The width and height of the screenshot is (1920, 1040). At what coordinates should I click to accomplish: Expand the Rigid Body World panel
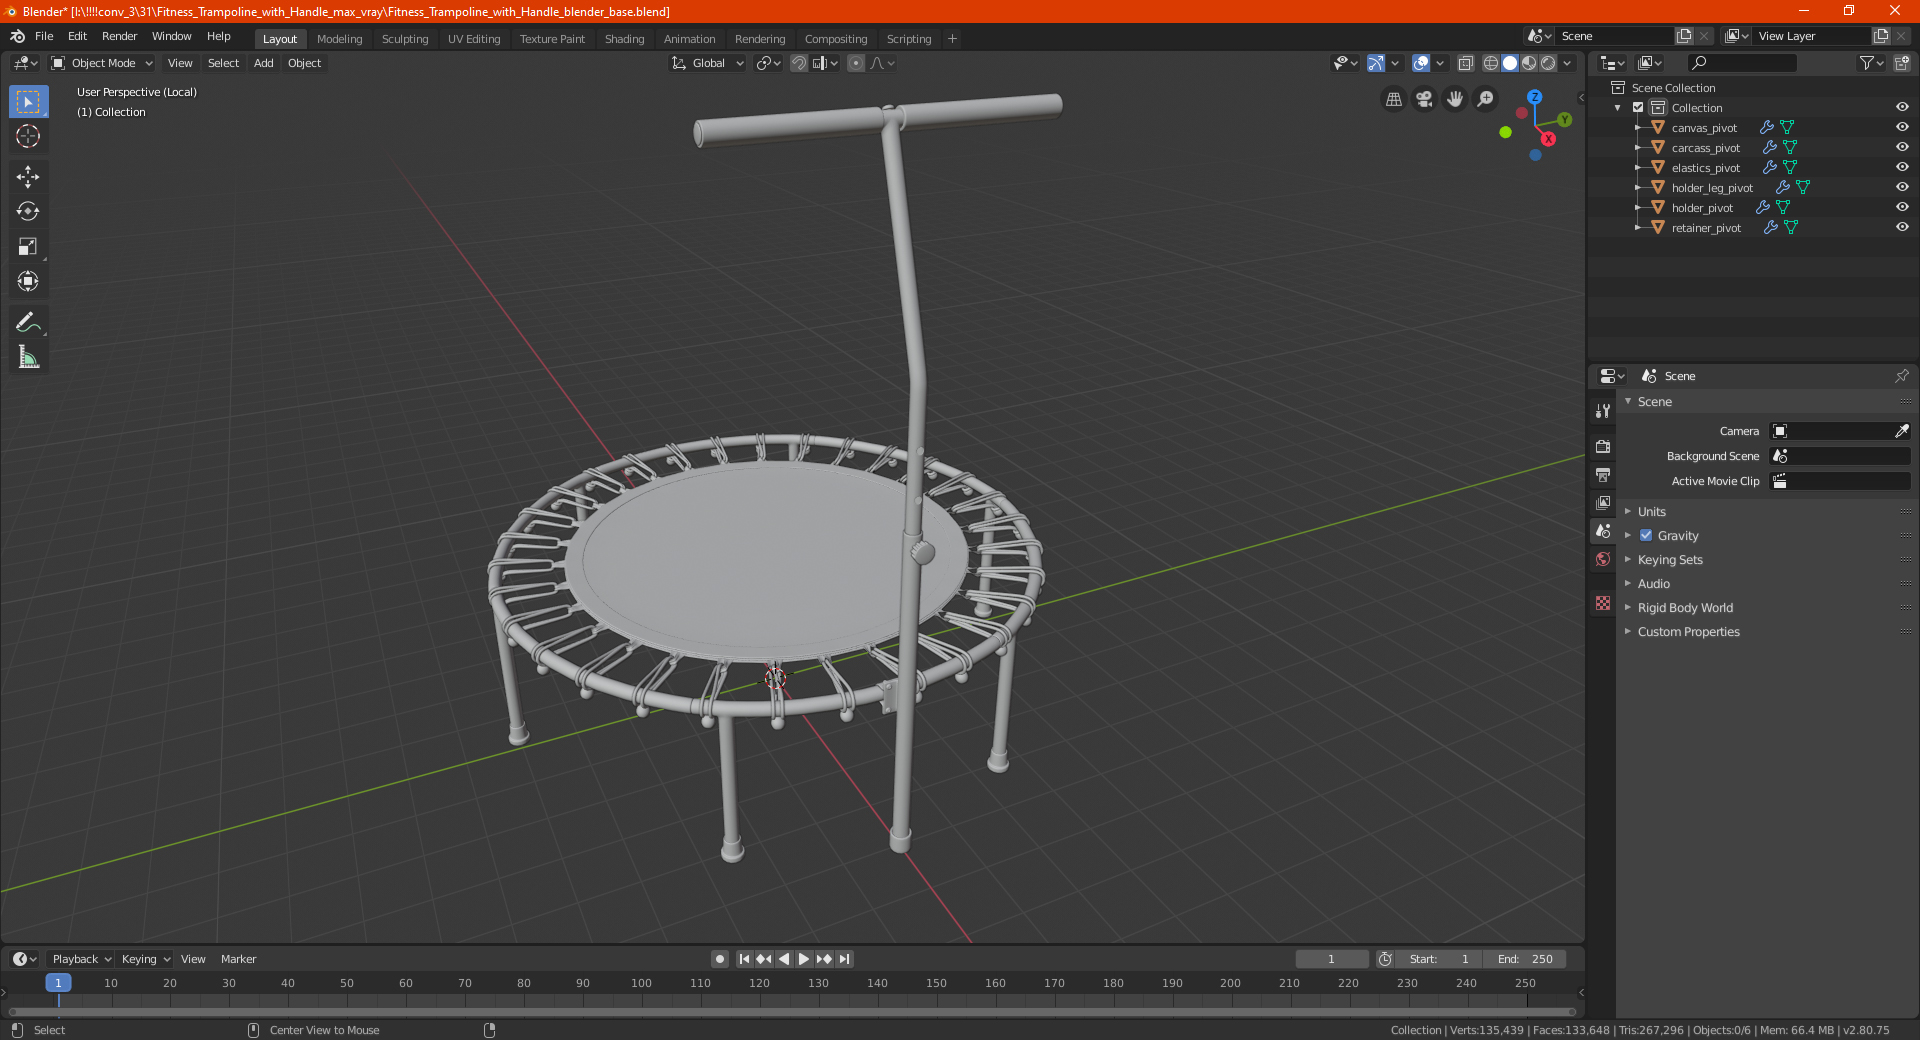coord(1685,608)
